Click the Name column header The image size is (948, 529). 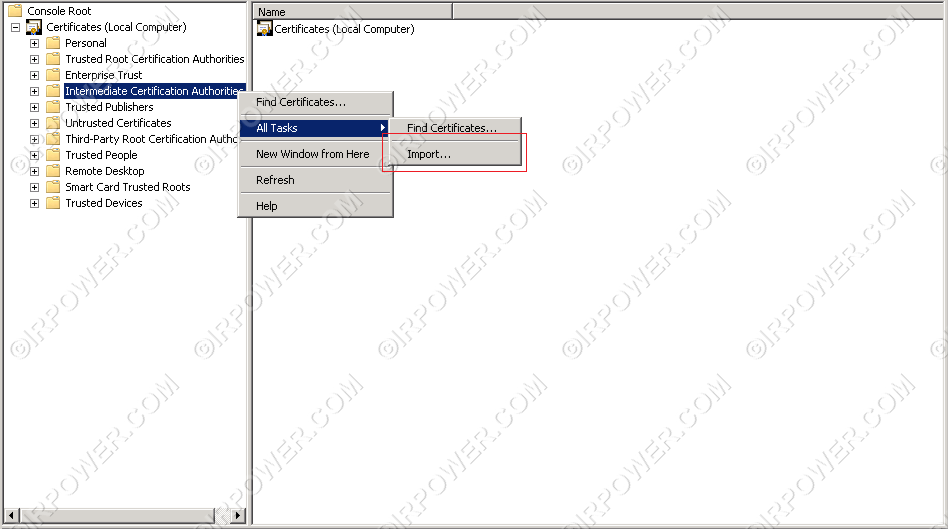[350, 12]
